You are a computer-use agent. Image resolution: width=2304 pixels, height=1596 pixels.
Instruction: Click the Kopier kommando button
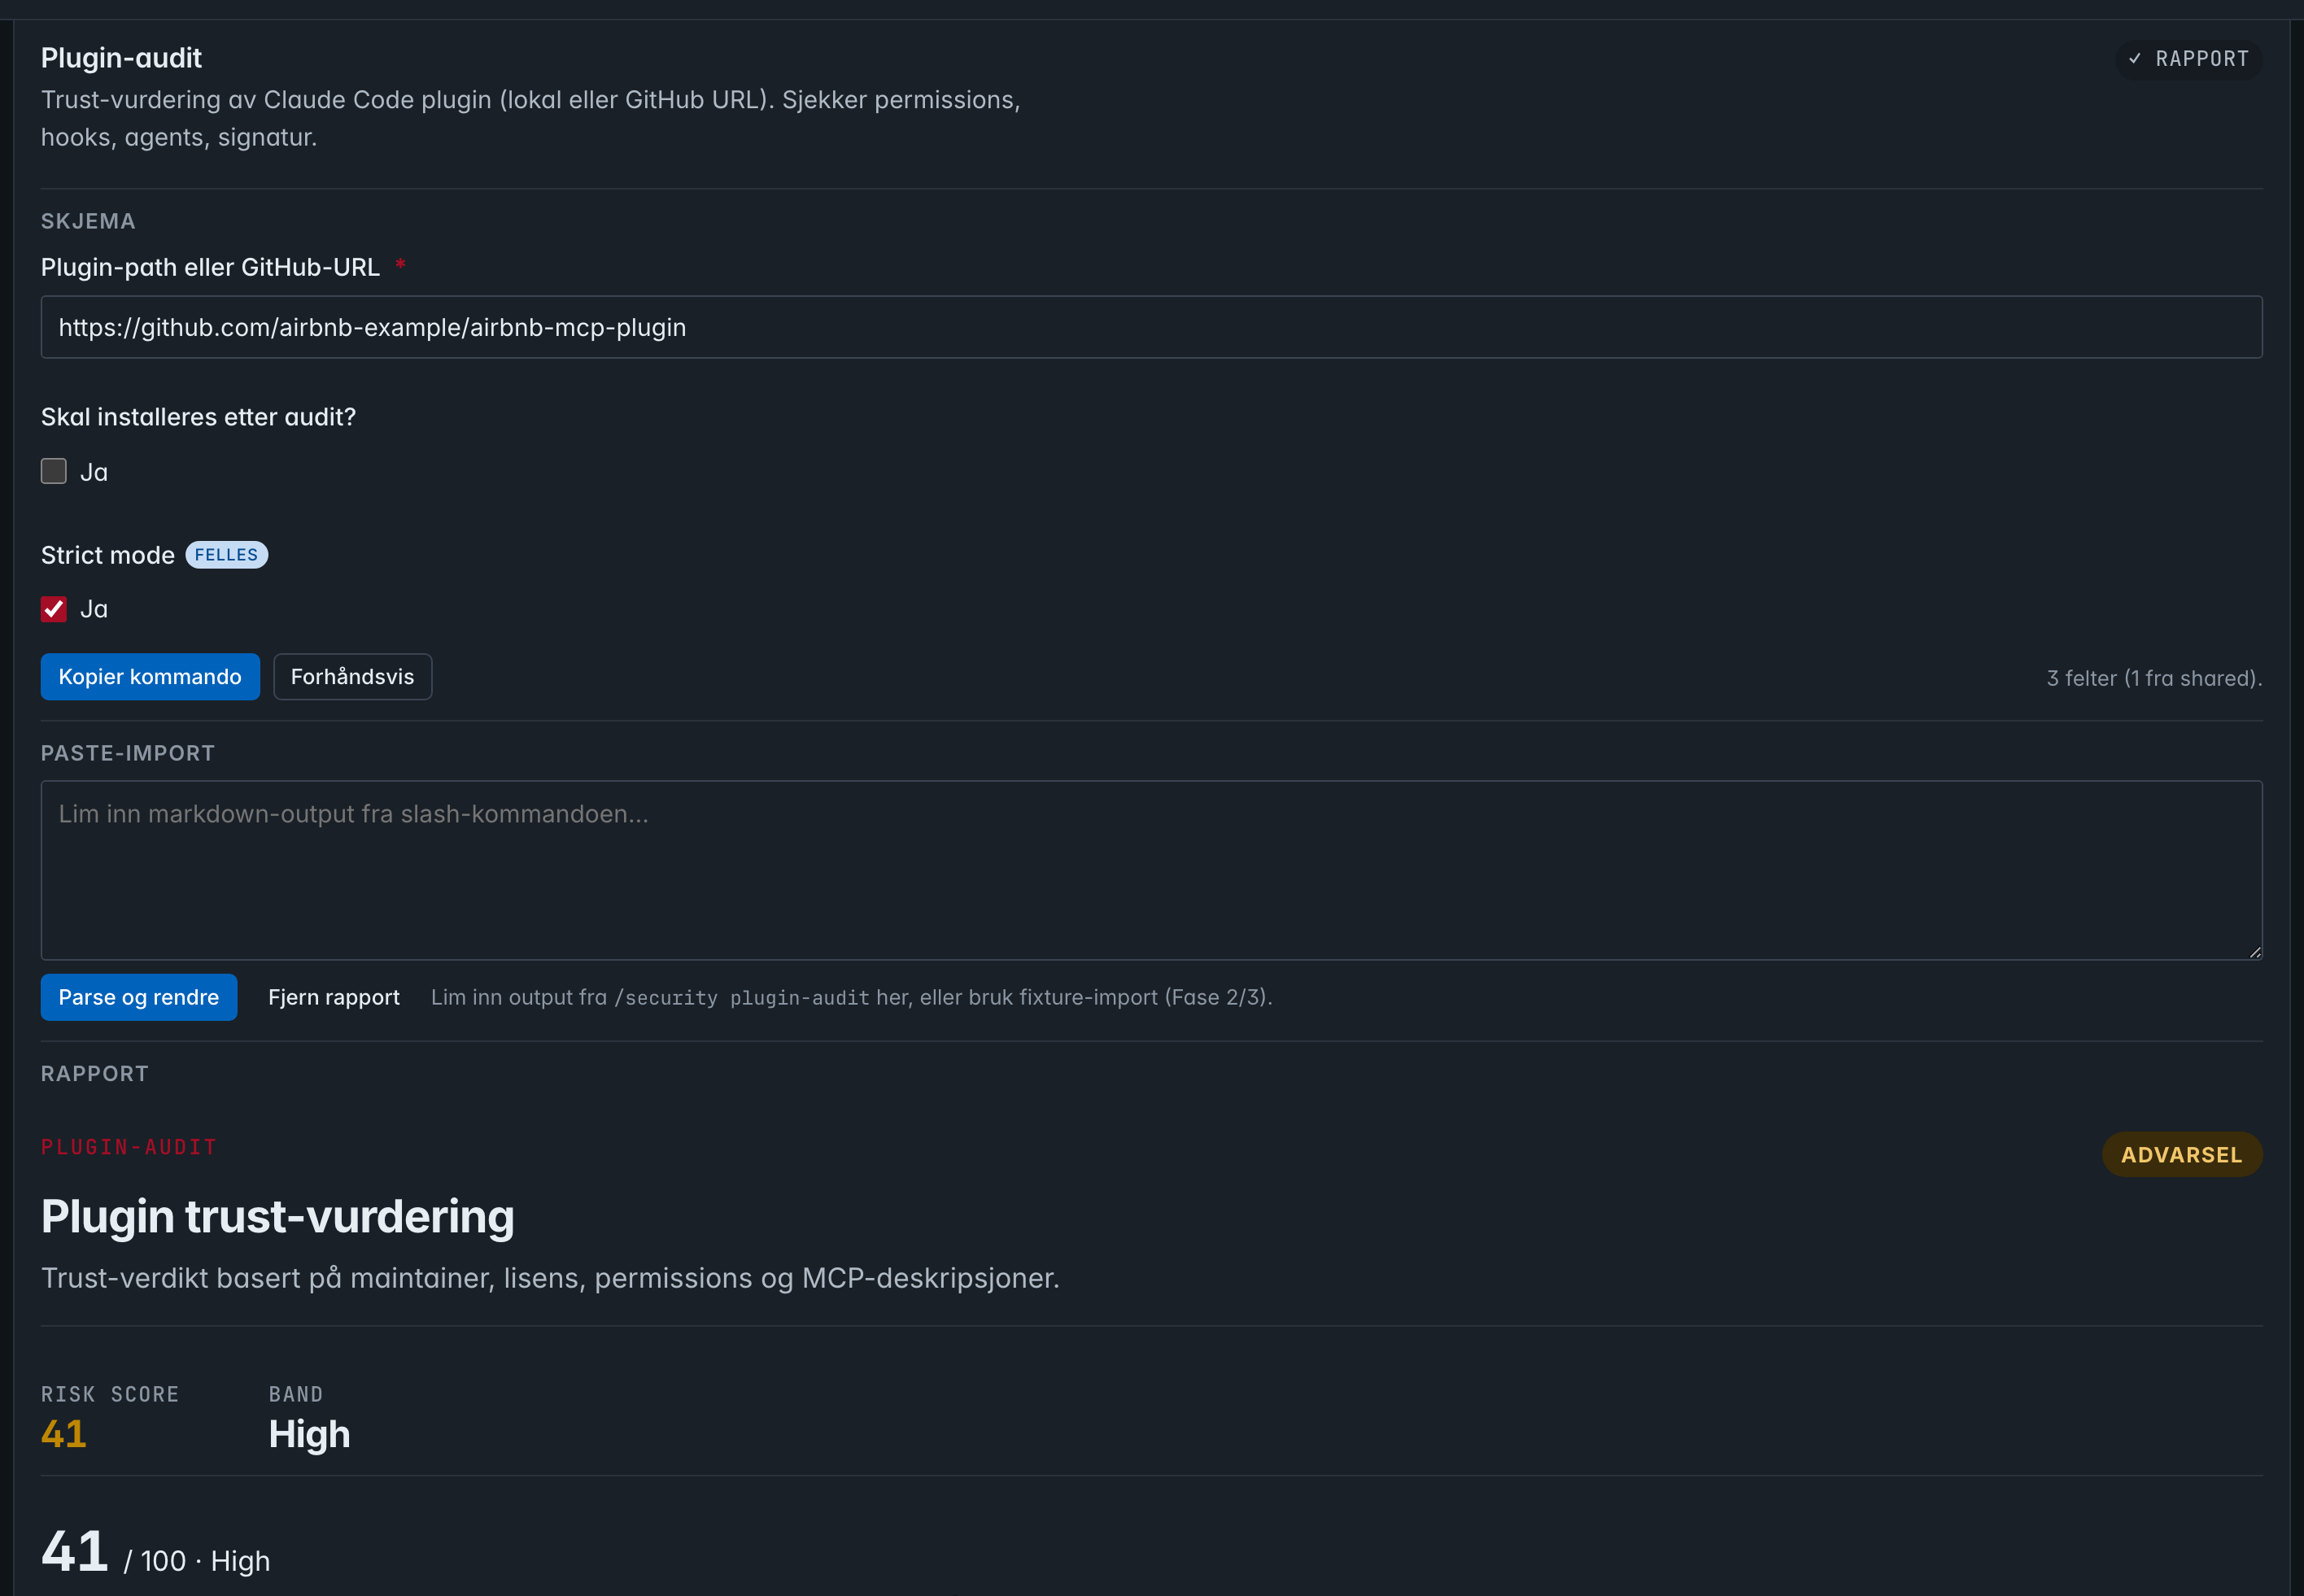(150, 677)
